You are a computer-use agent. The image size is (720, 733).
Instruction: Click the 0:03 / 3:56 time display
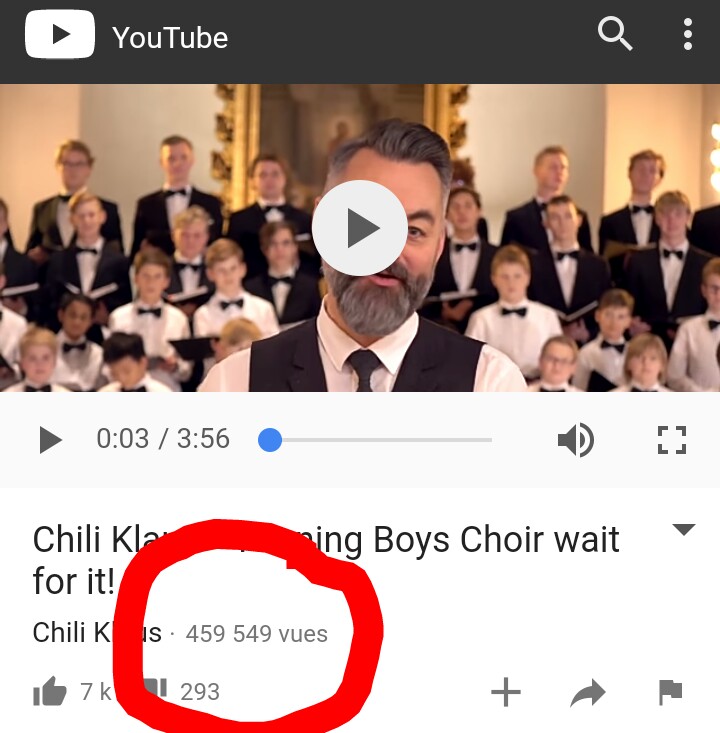[163, 438]
